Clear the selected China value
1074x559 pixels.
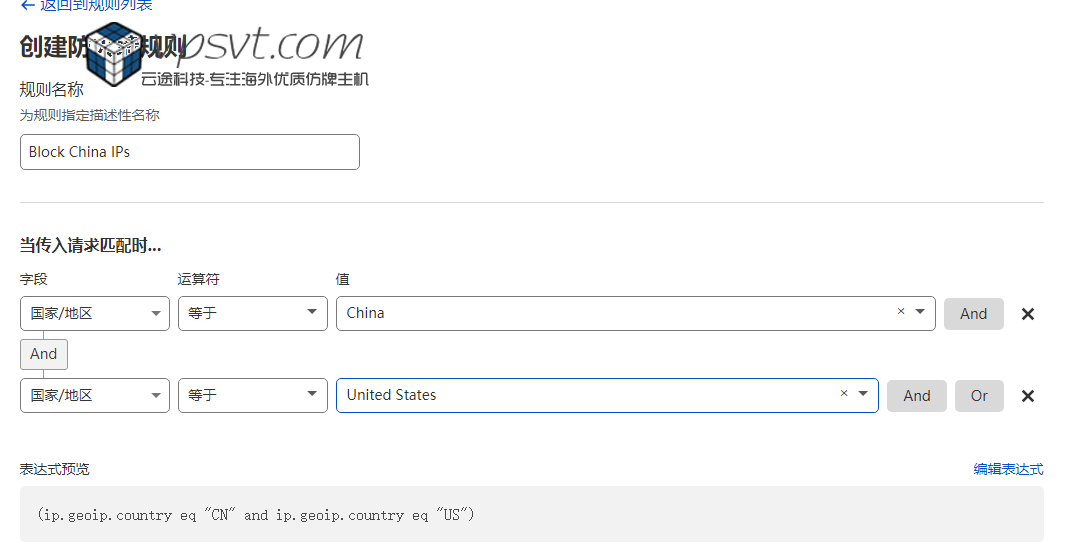(900, 312)
